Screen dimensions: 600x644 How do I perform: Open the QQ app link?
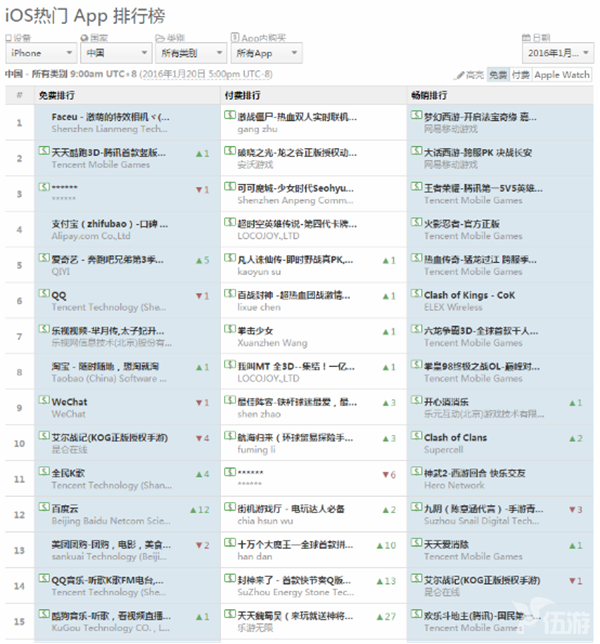pyautogui.click(x=59, y=295)
